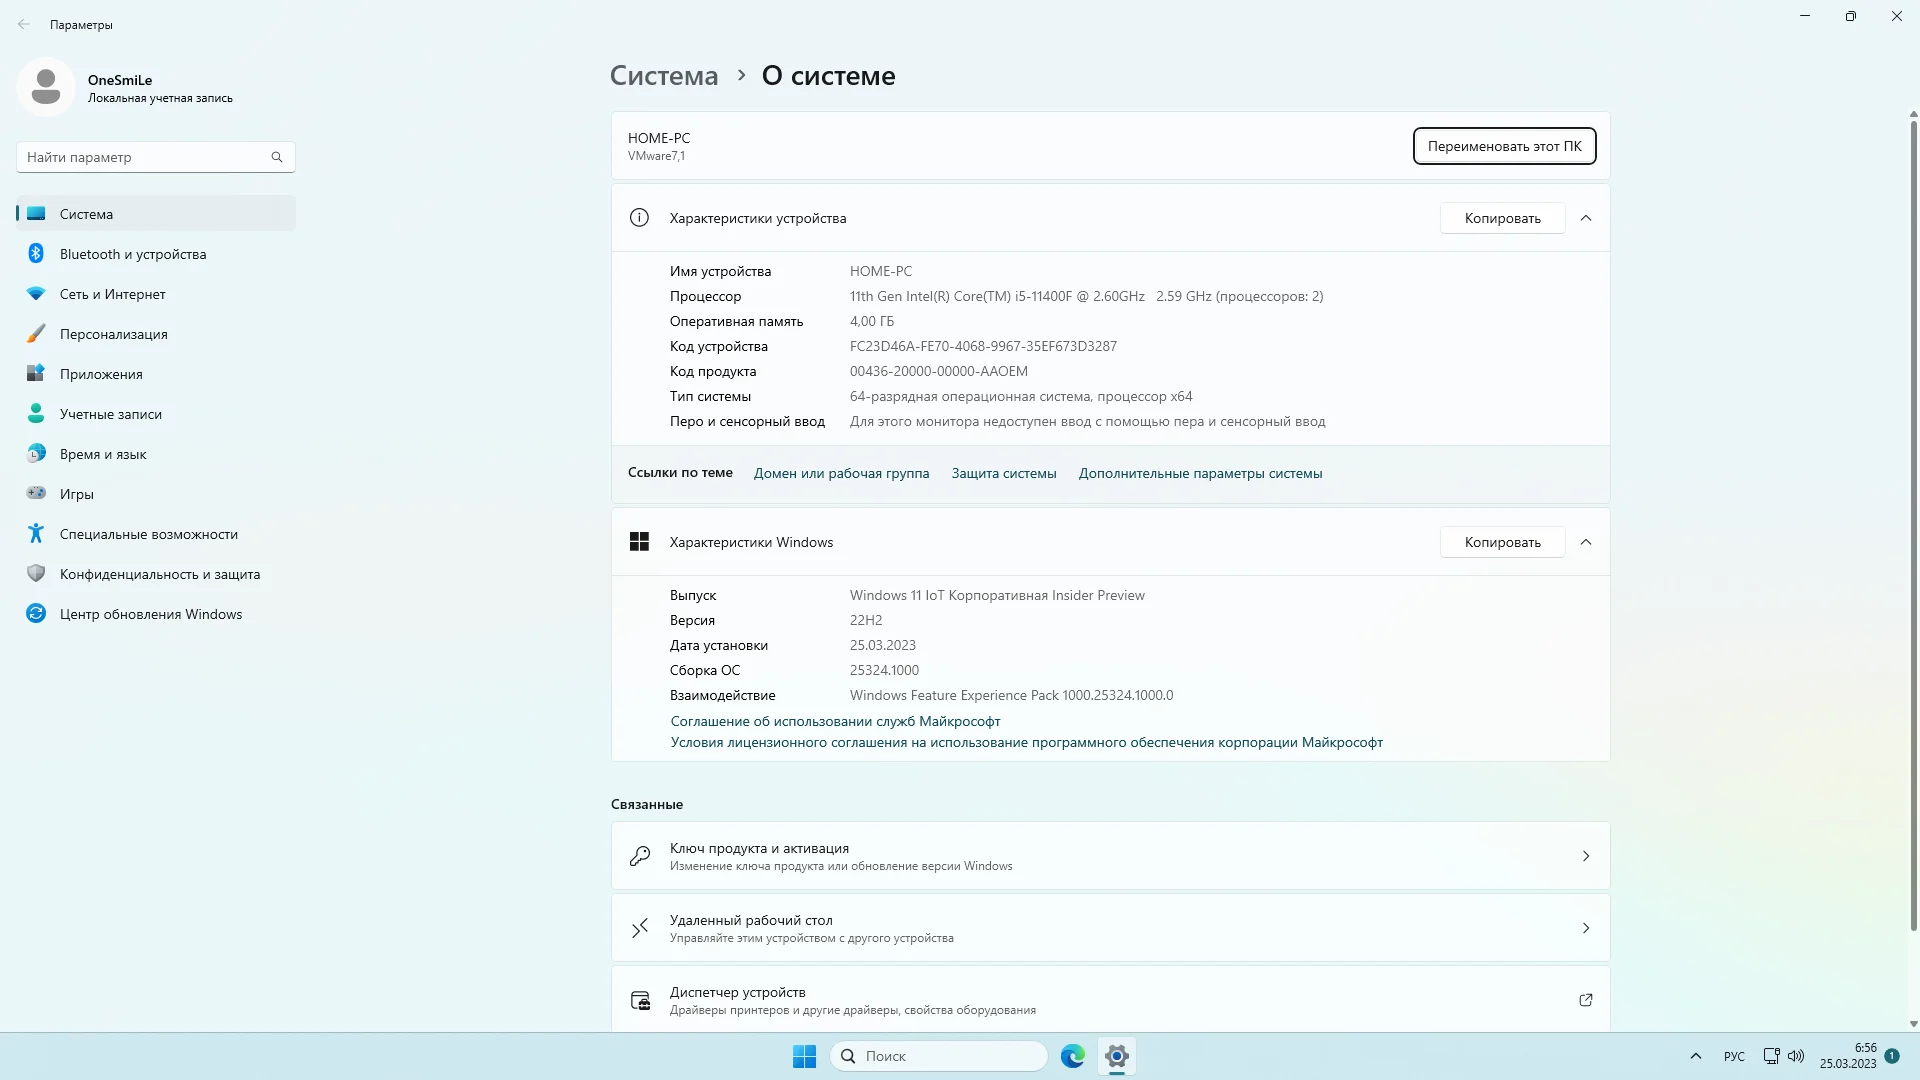Click the Переименовать этот ПК button
This screenshot has height=1080, width=1920.
[1503, 146]
